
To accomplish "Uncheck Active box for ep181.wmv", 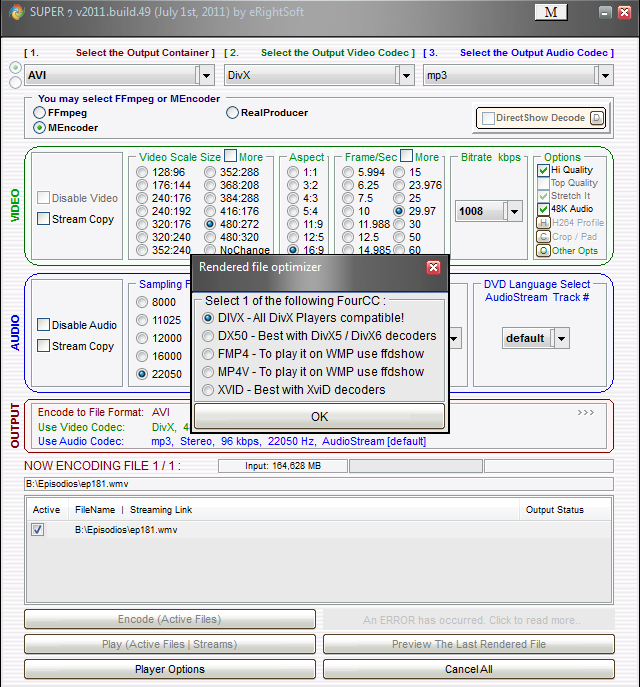I will pyautogui.click(x=38, y=530).
